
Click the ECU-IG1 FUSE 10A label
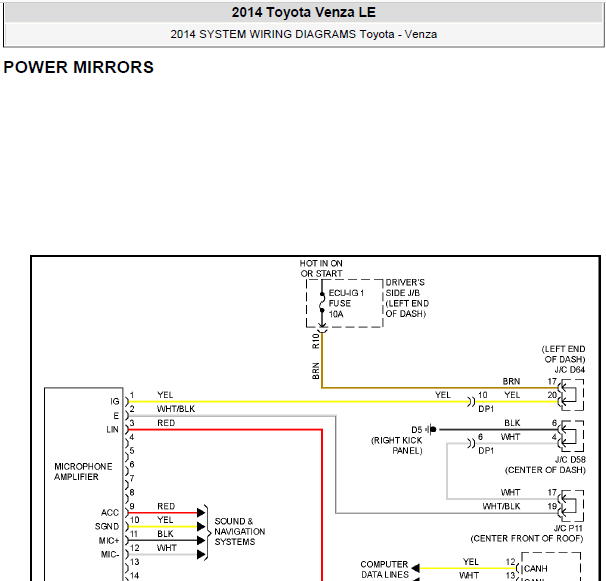click(346, 303)
